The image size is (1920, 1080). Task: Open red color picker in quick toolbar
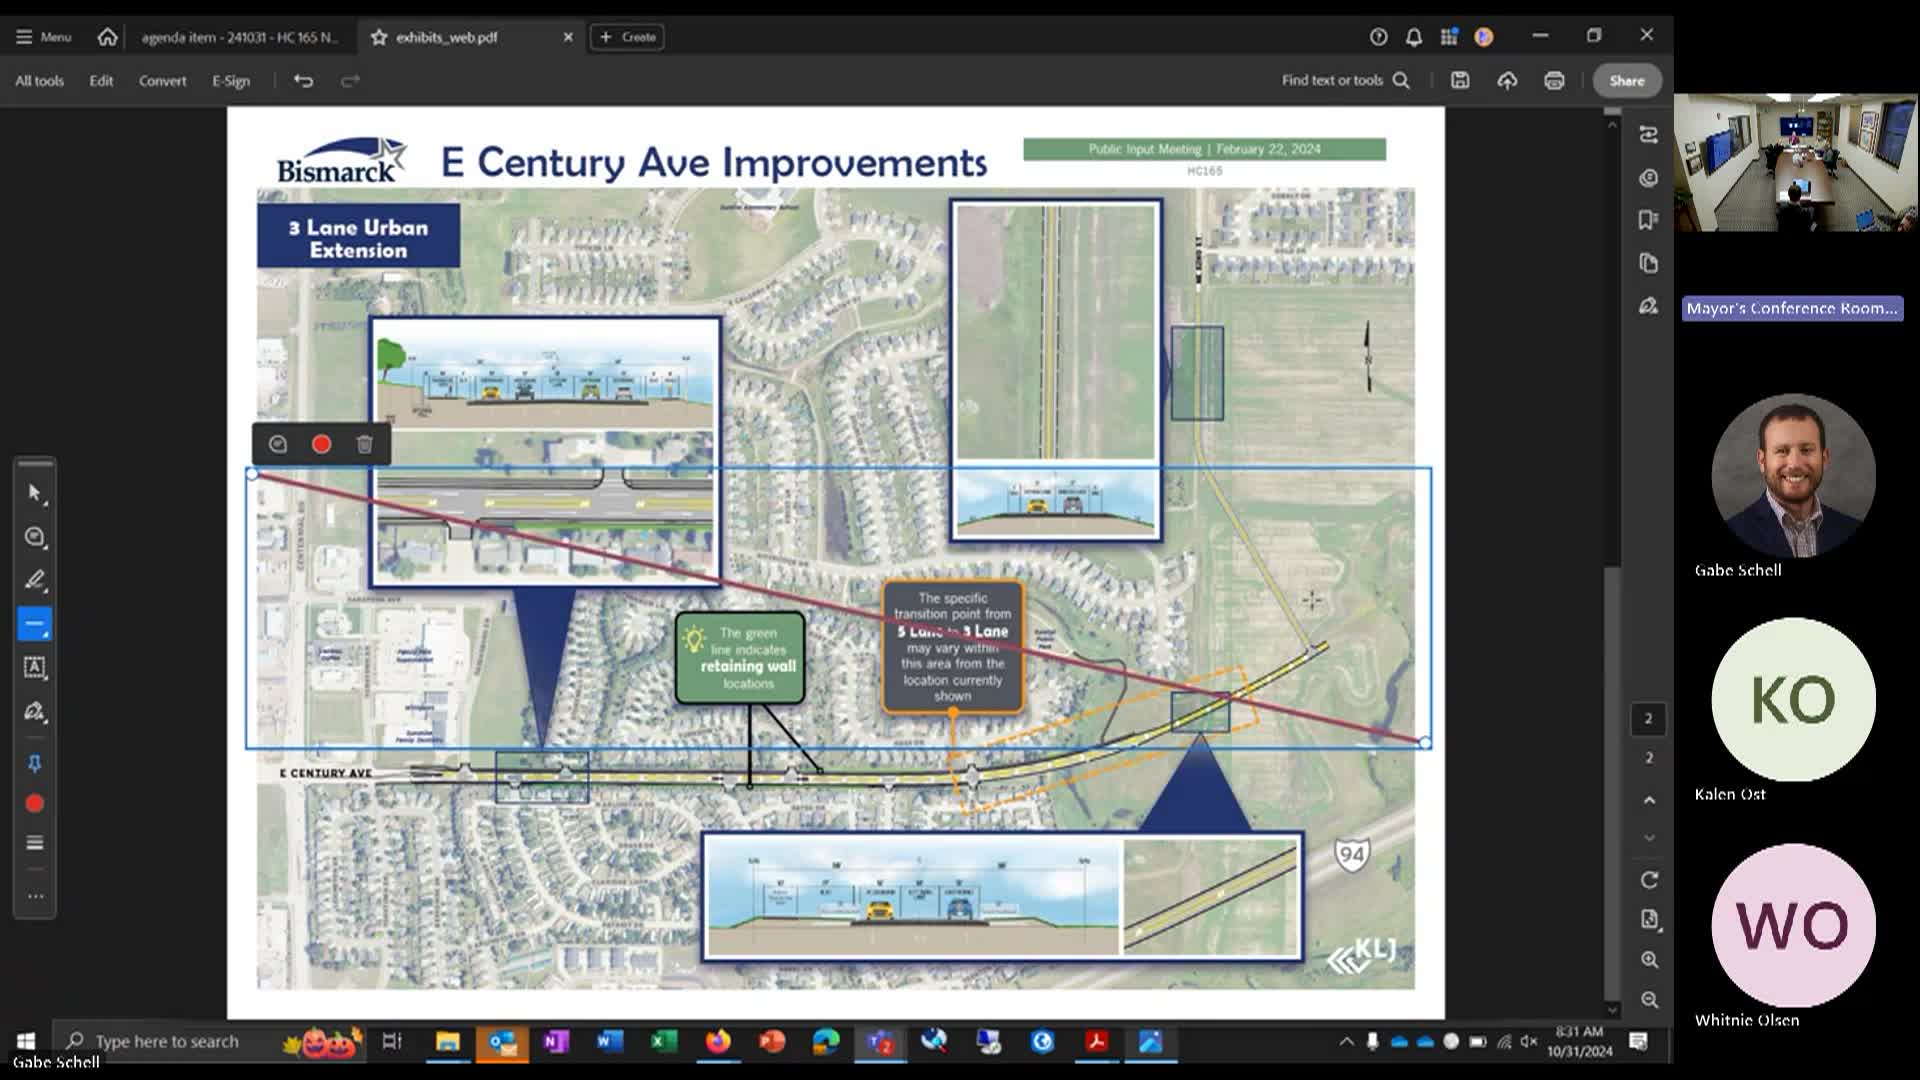pos(35,804)
